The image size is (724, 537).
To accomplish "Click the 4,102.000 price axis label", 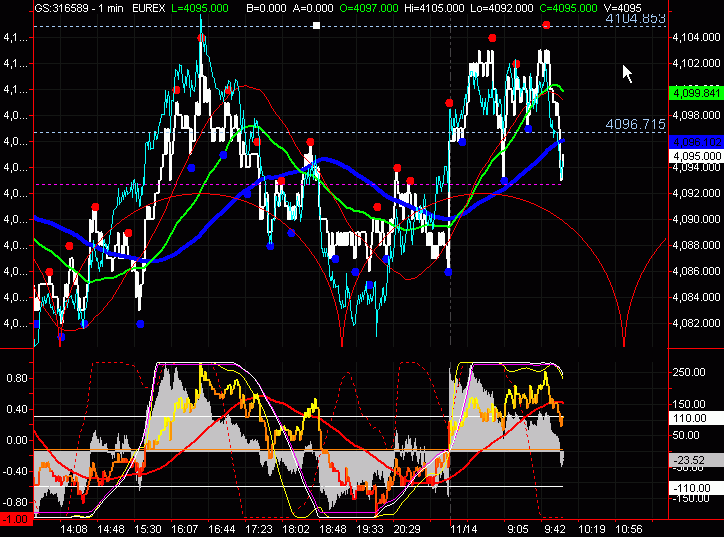I will (697, 63).
